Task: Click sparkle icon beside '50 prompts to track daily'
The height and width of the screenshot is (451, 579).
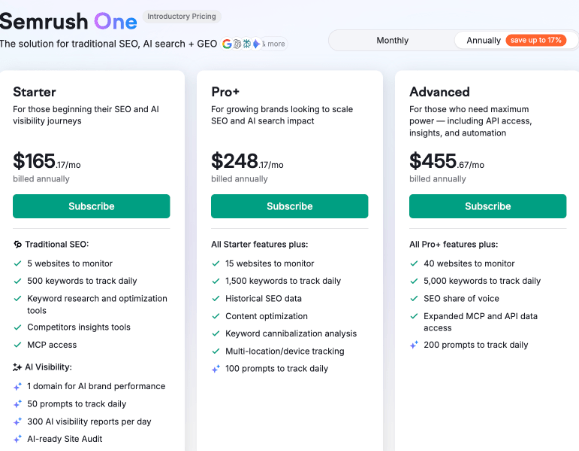Action: (17, 404)
